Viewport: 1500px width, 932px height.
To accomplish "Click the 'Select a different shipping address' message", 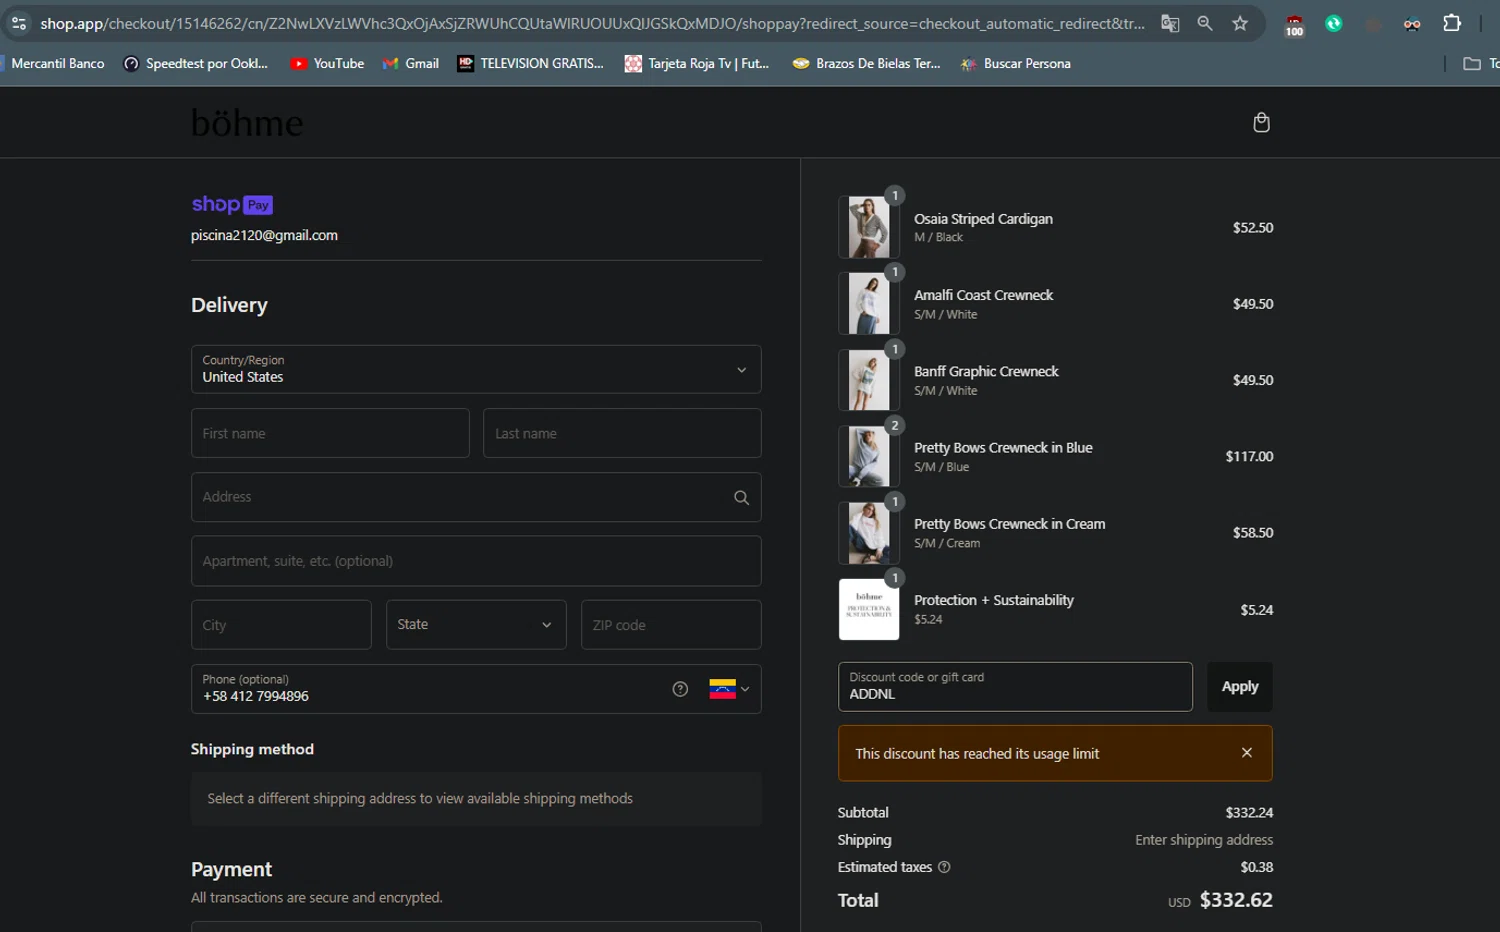I will coord(420,798).
